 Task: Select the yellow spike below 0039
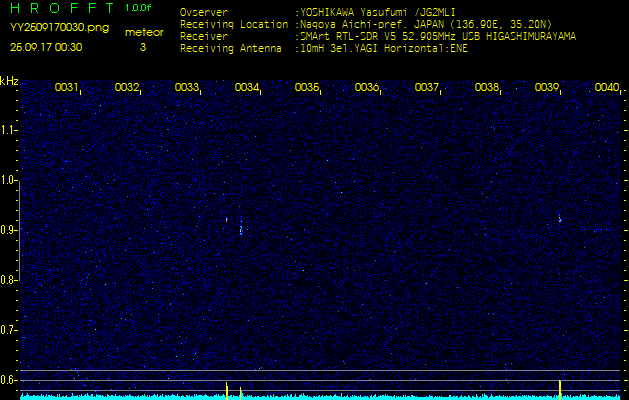click(559, 387)
